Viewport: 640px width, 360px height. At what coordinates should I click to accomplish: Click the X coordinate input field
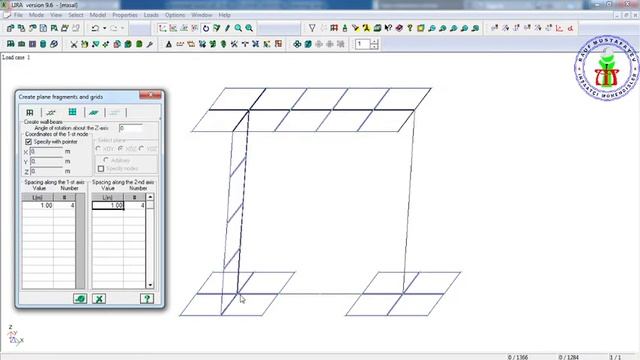coord(47,151)
